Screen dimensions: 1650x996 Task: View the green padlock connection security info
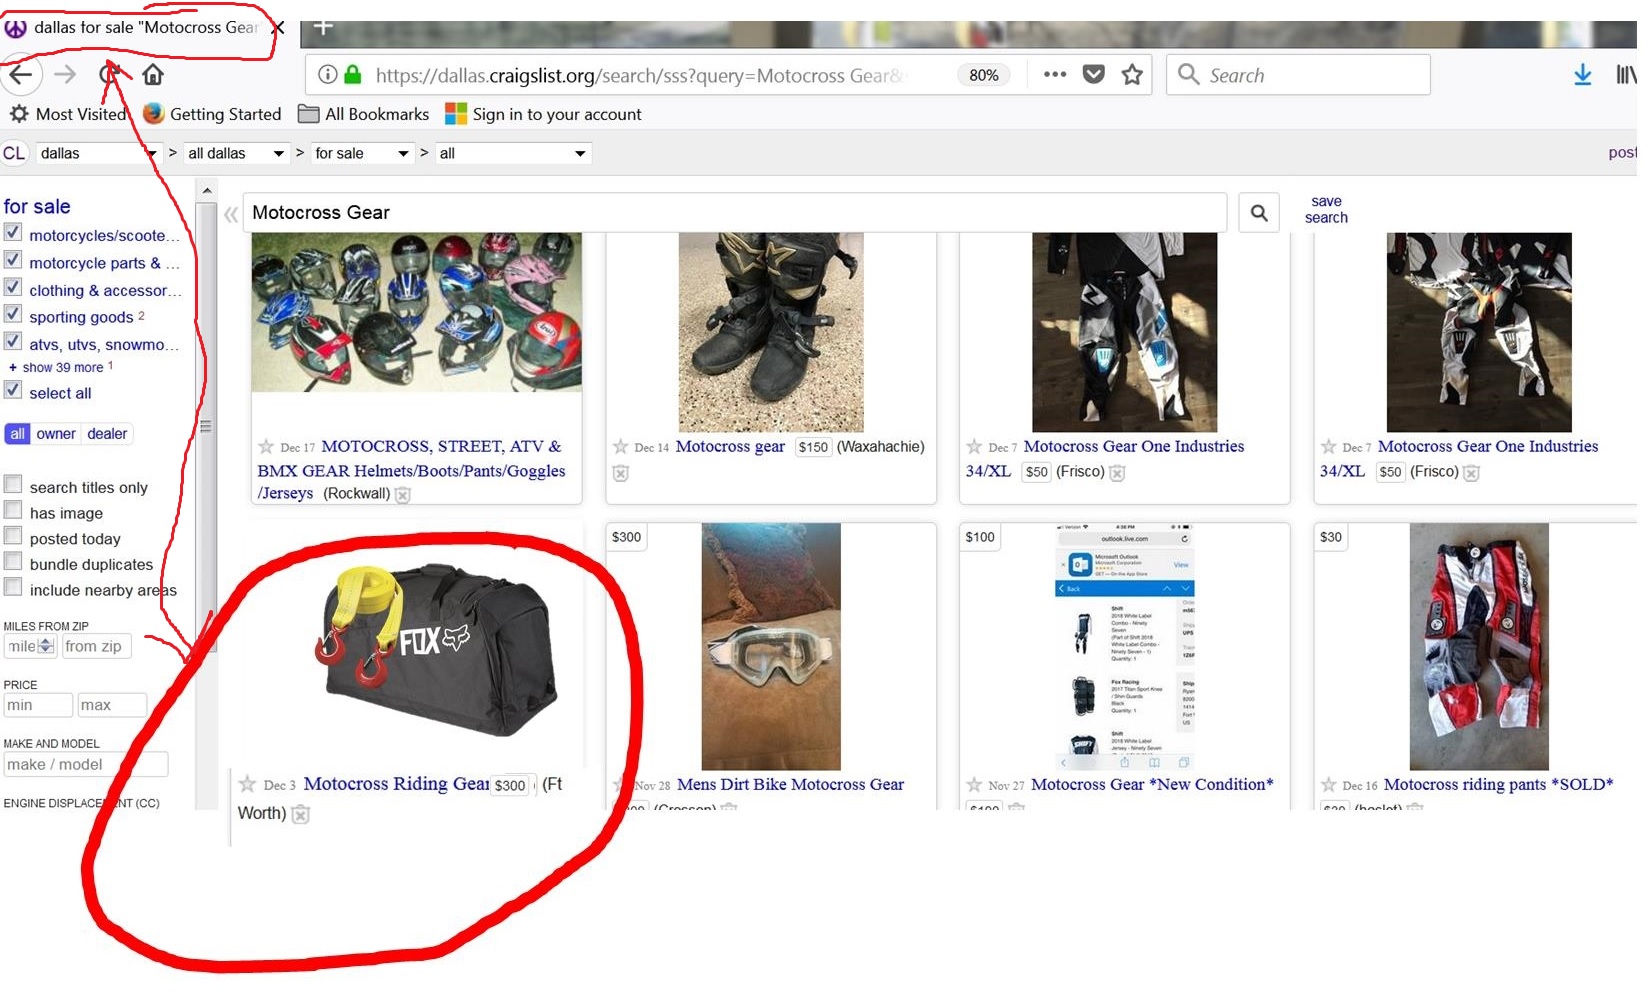pos(352,74)
